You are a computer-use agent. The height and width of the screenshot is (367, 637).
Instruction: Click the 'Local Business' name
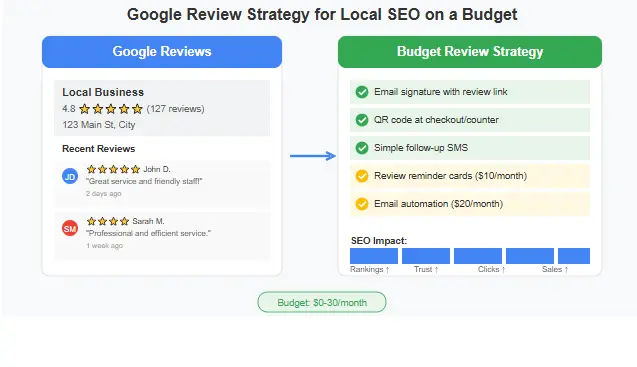tap(103, 92)
